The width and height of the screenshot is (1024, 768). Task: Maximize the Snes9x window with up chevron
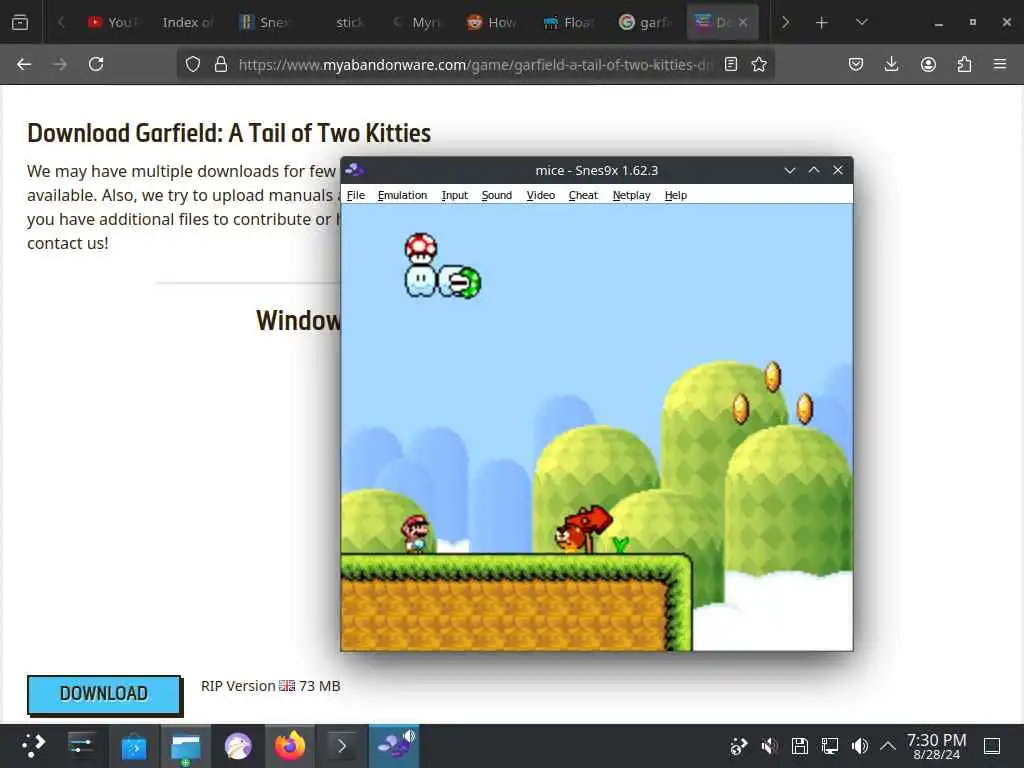coord(814,170)
